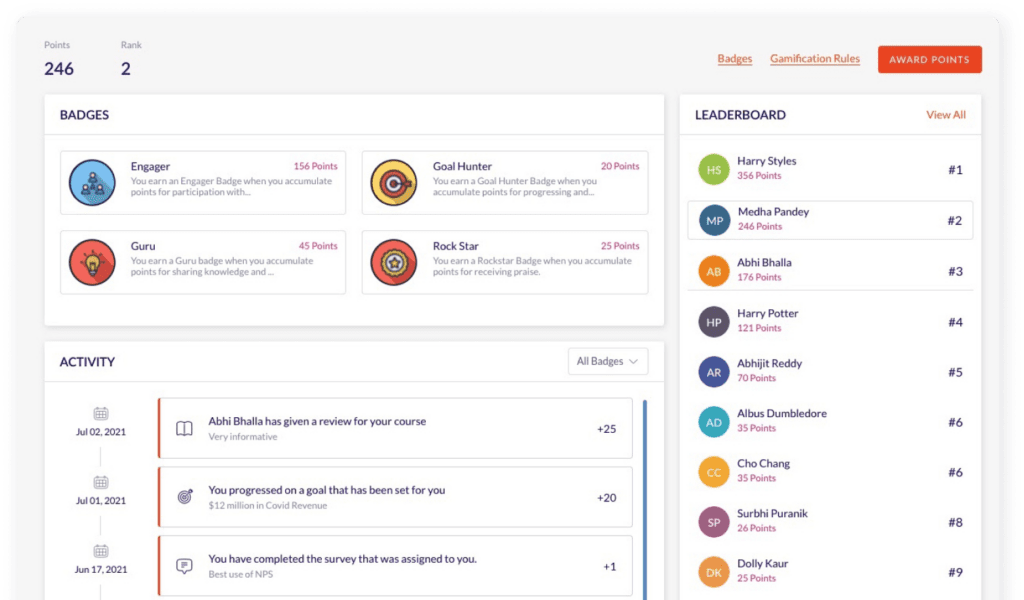Click Dolly Kaur's DK avatar

[713, 572]
